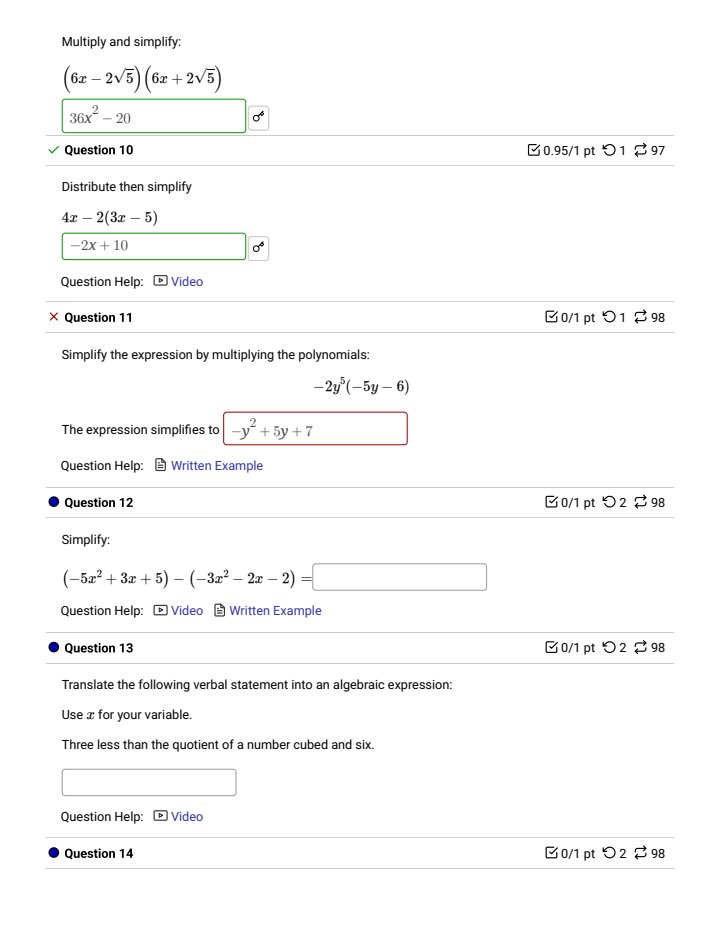This screenshot has width=720, height=931.
Task: Click the answer box containing −y²+5y+7
Action: 315,428
